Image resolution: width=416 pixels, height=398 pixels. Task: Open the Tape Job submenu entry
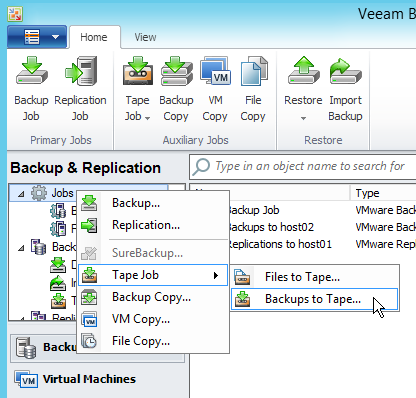click(x=153, y=275)
